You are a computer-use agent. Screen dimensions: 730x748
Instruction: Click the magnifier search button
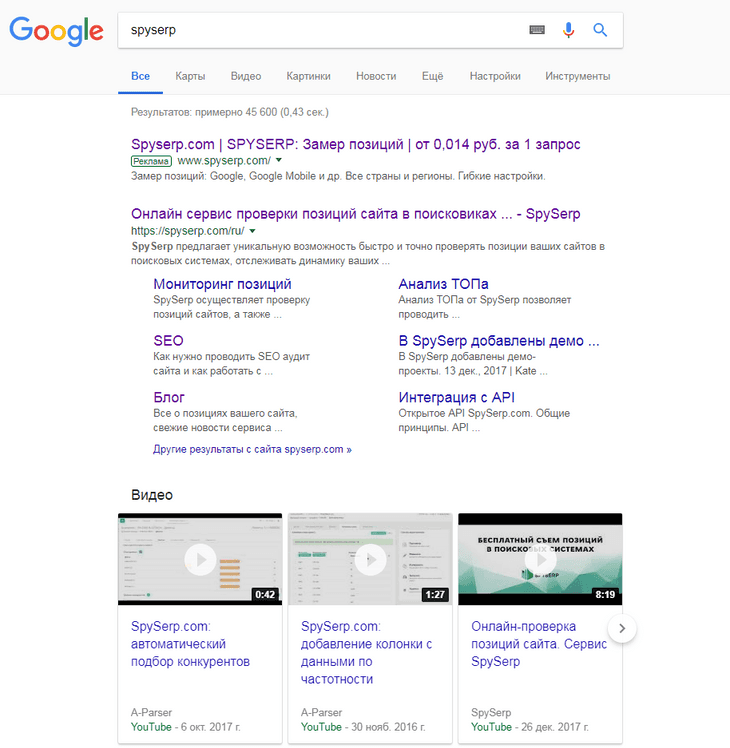tap(600, 30)
